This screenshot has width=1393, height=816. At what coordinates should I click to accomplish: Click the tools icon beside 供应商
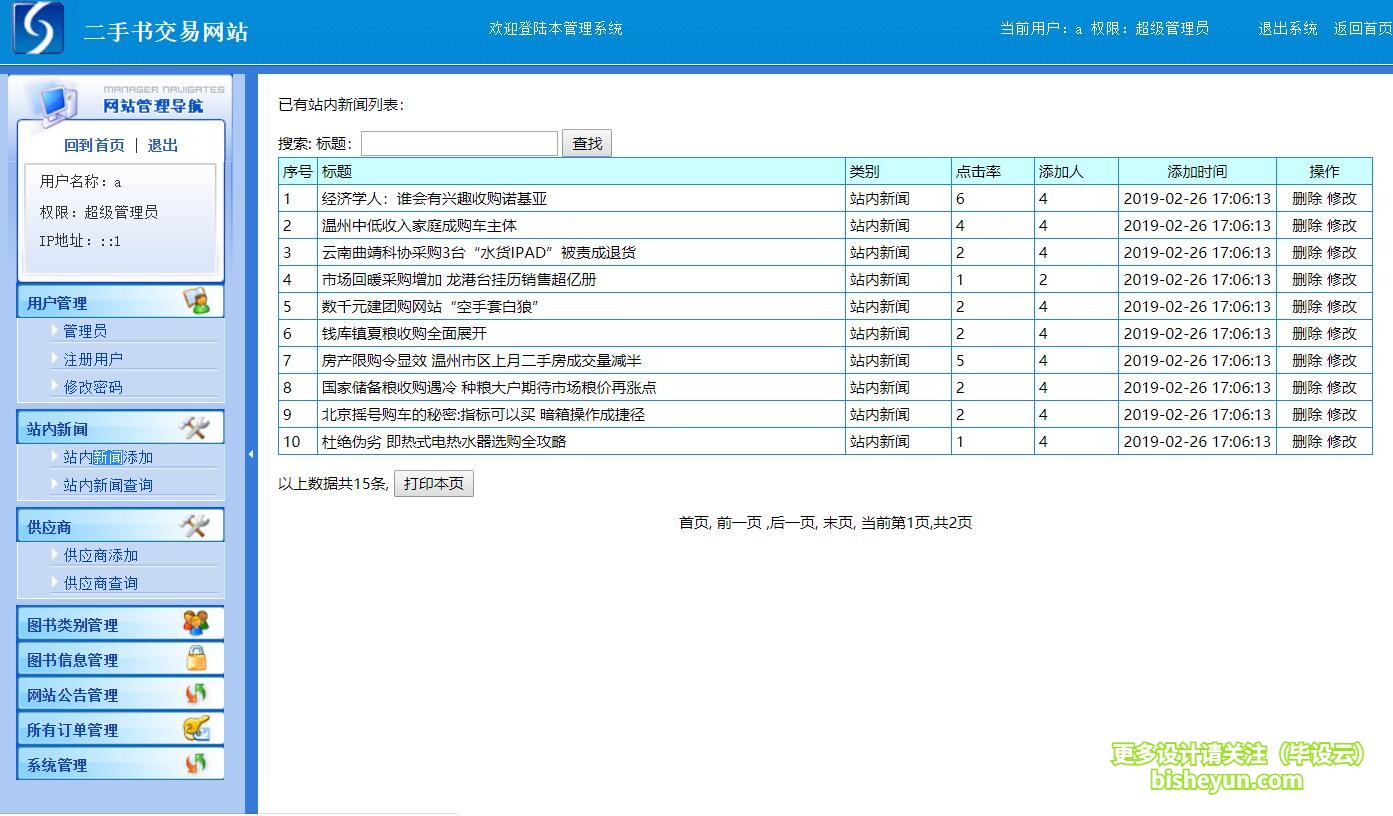coord(194,526)
